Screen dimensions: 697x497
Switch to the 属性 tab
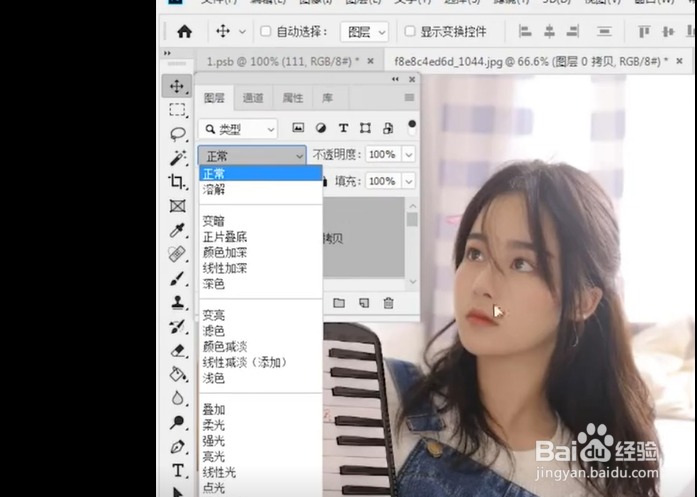click(x=292, y=98)
